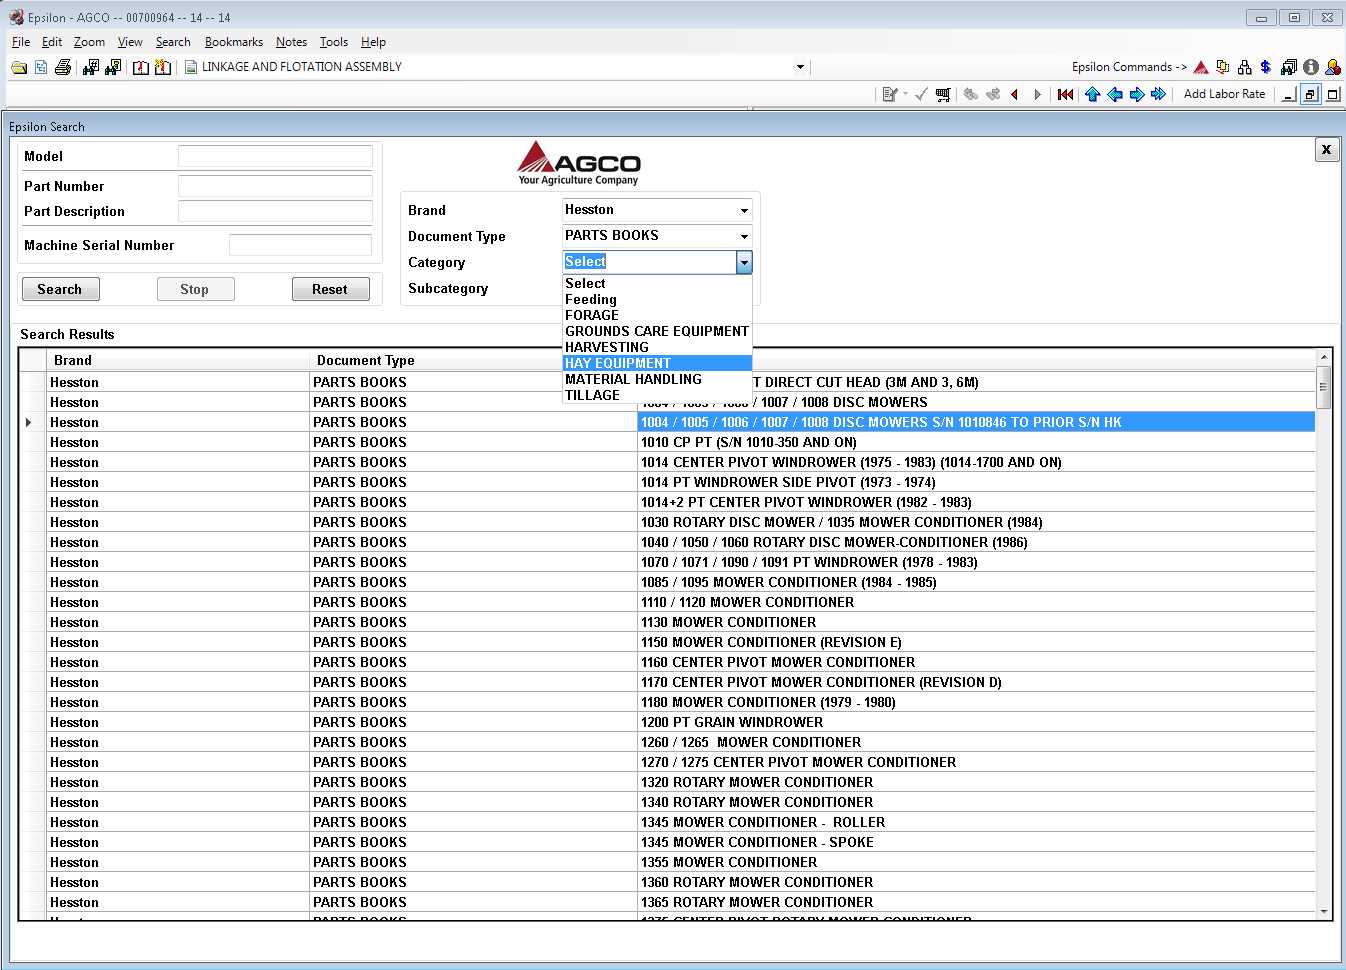Open the Zoom menu
The width and height of the screenshot is (1346, 970).
tap(89, 42)
